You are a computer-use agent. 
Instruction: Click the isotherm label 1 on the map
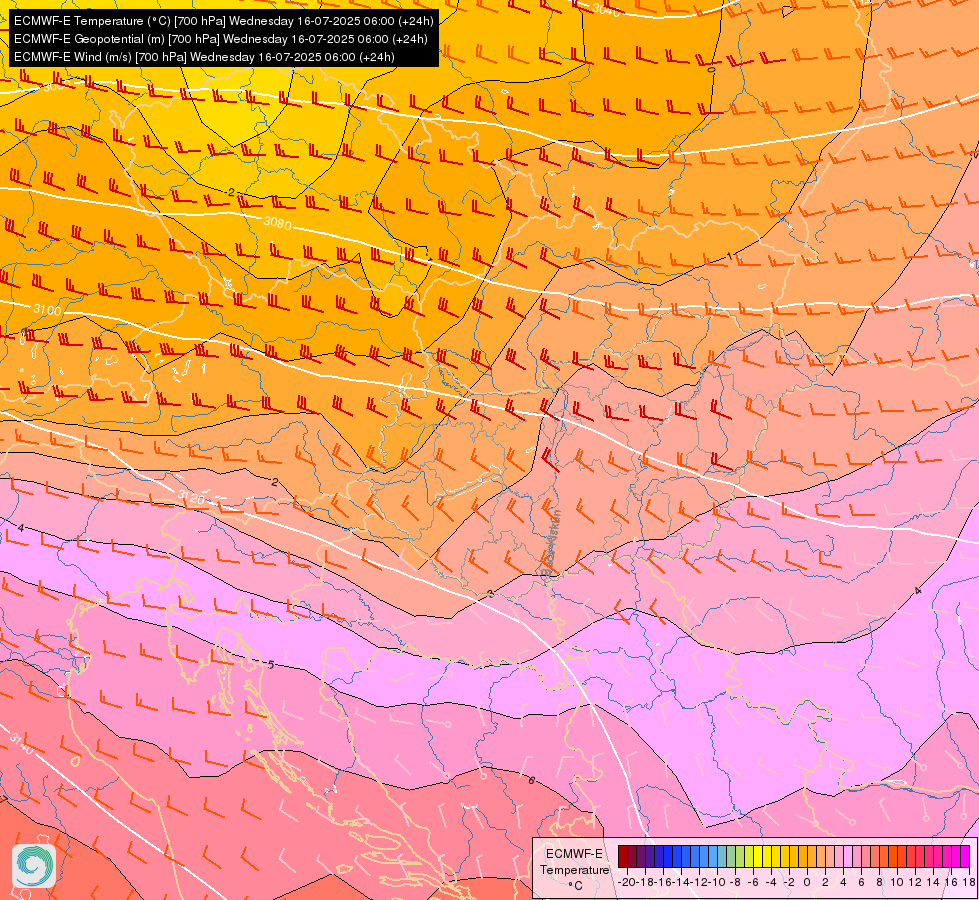(x=730, y=257)
